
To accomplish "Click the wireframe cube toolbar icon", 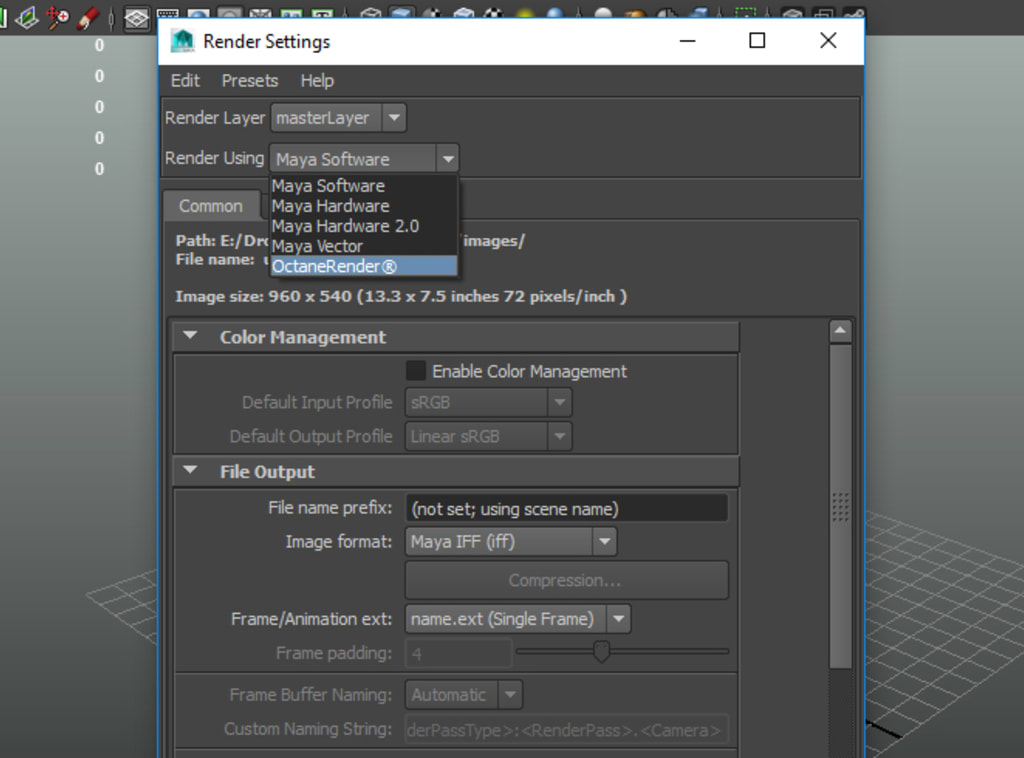I will pos(371,13).
